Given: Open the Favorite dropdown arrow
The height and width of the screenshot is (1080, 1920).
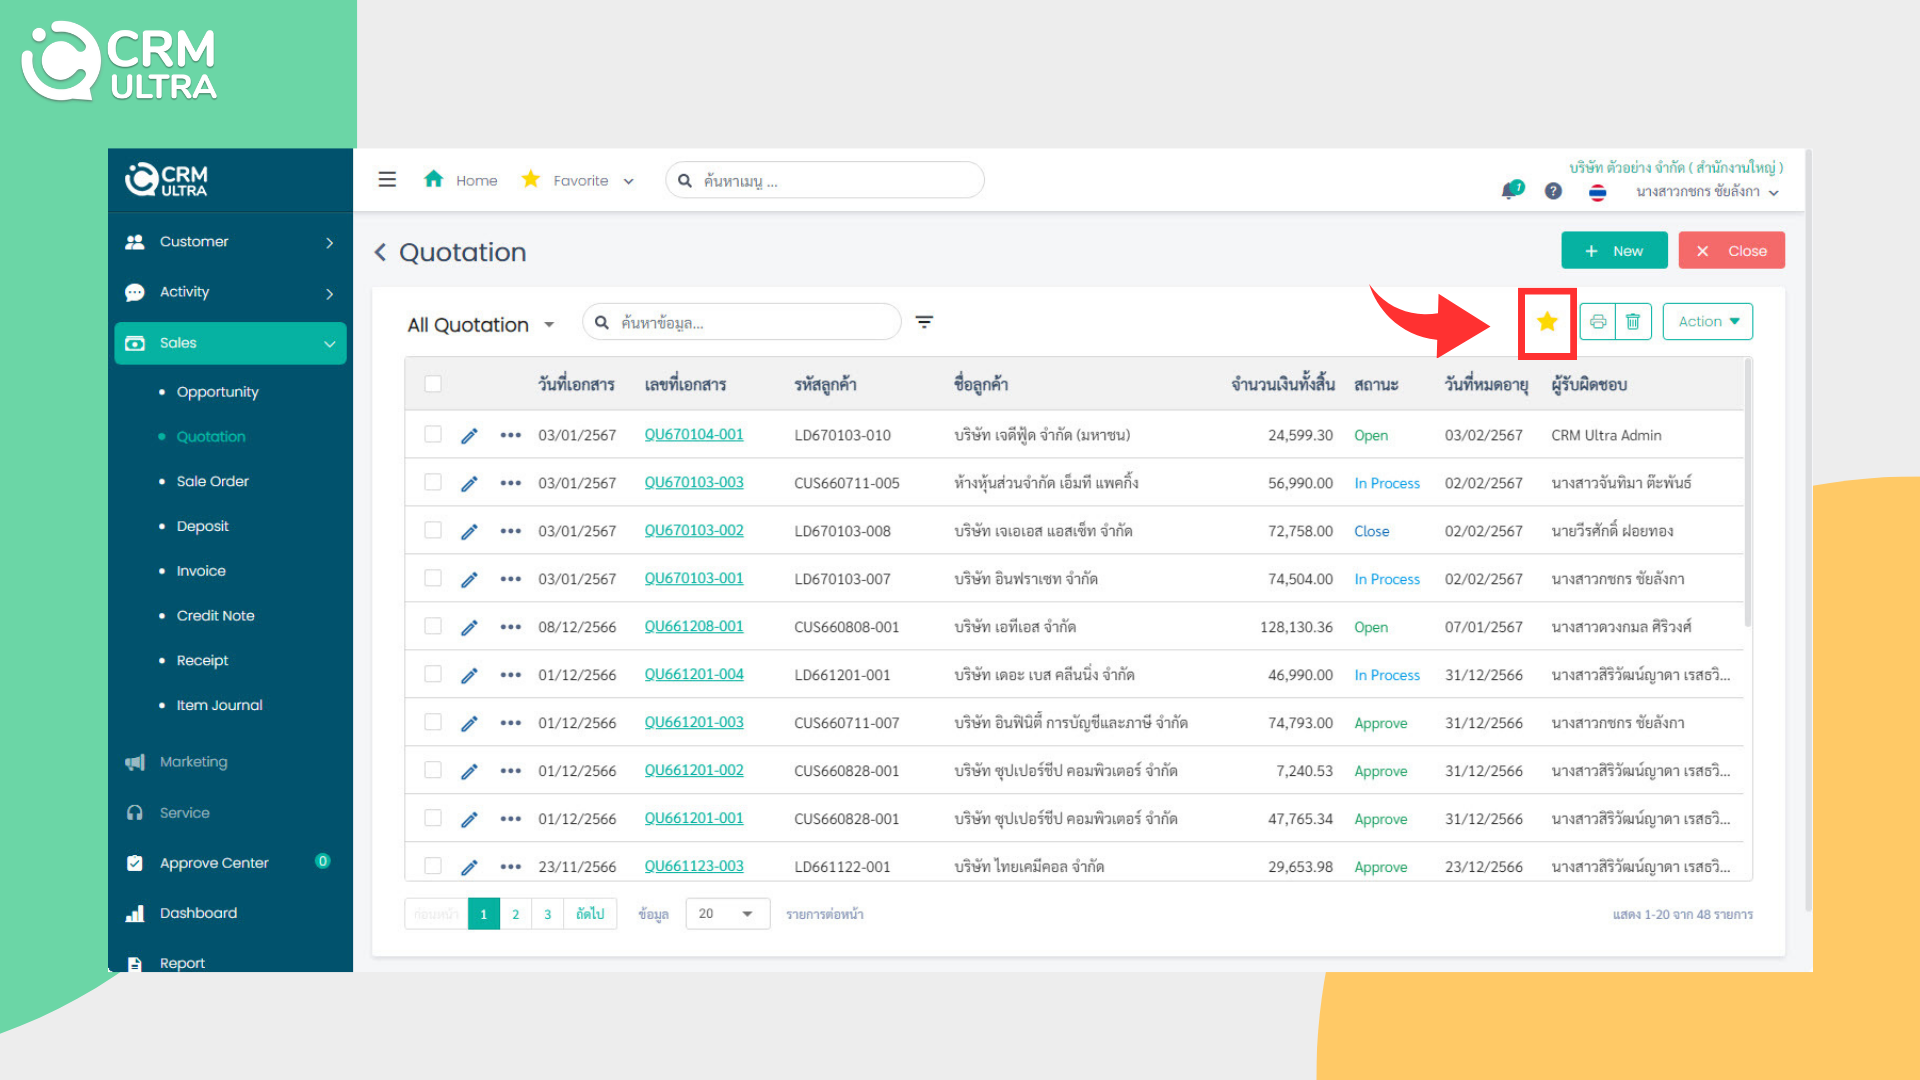Looking at the screenshot, I should (x=629, y=182).
